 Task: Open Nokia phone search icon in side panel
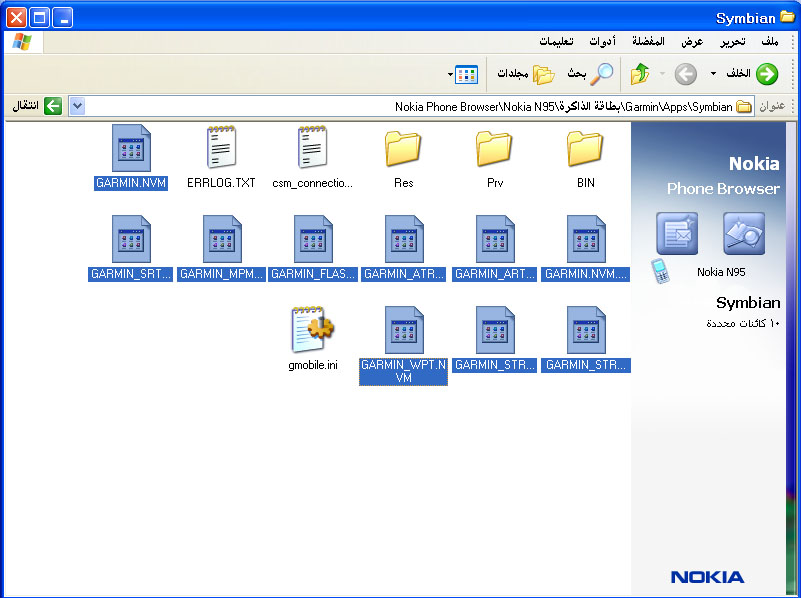744,233
